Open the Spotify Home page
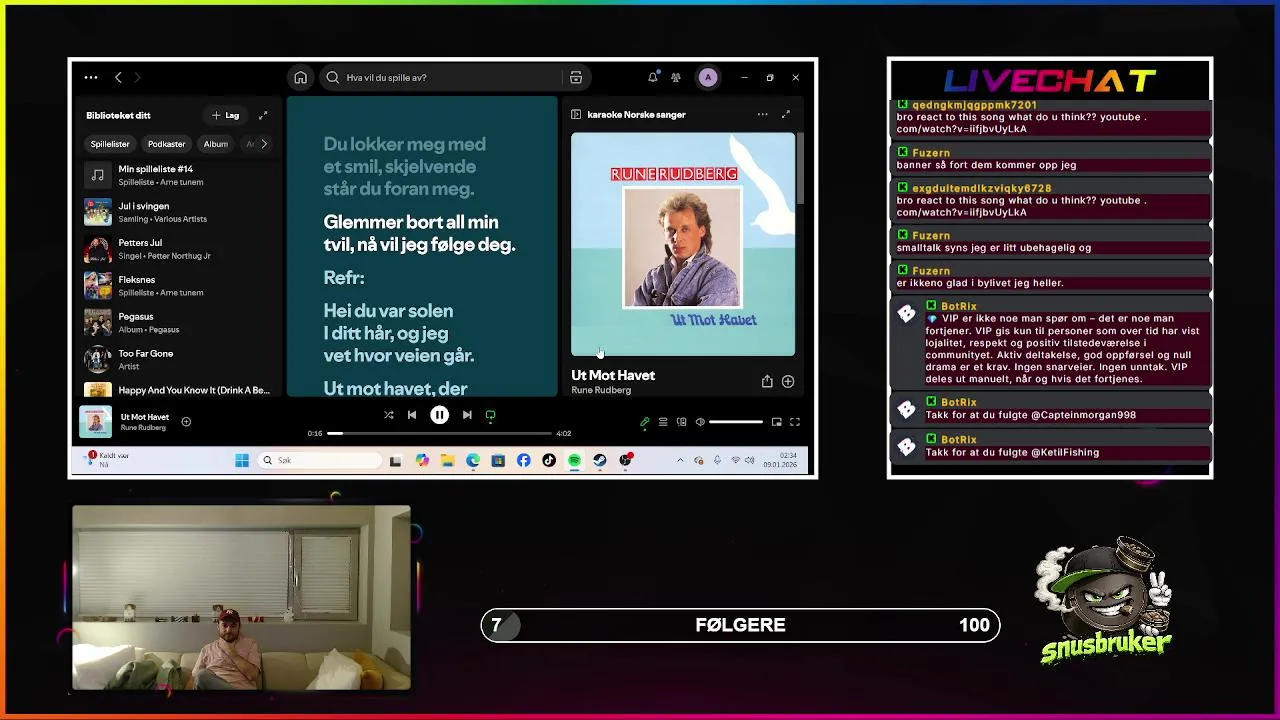1280x720 pixels. click(x=300, y=77)
